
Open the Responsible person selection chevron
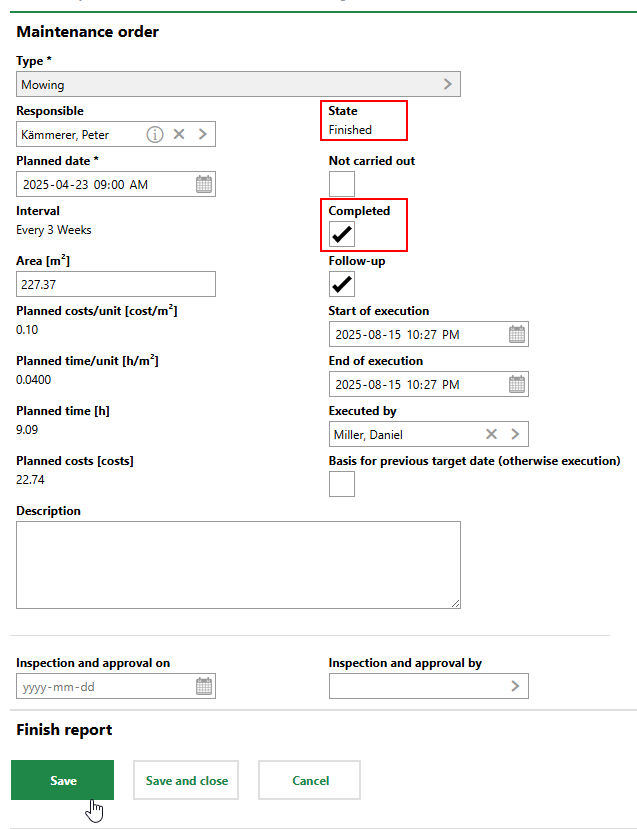click(202, 134)
